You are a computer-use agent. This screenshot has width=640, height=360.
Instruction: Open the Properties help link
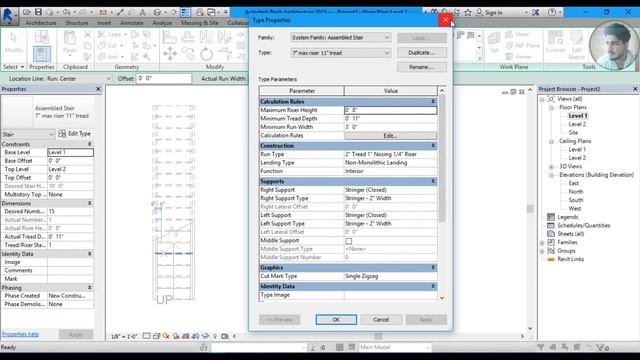(x=20, y=334)
